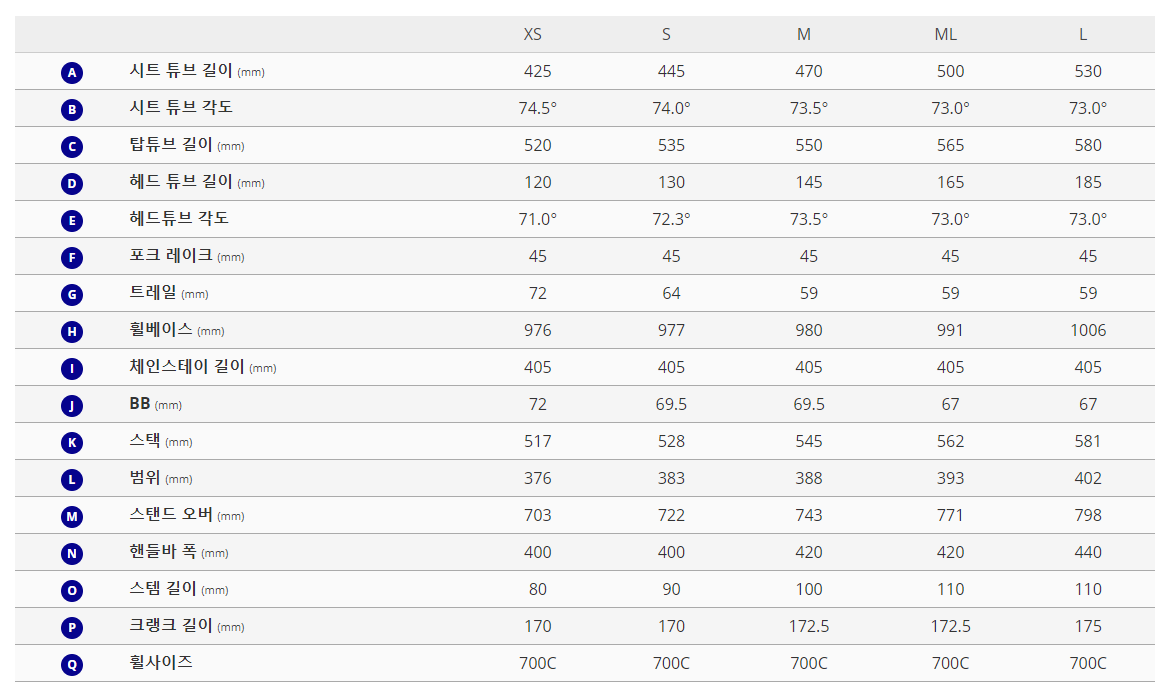Click the XS size column header
1172x698 pixels.
point(533,35)
